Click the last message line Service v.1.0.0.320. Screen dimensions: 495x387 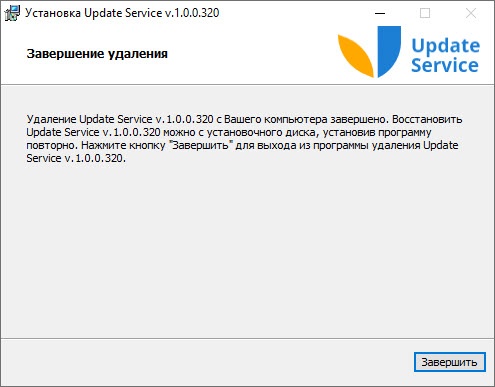pyautogui.click(x=76, y=158)
